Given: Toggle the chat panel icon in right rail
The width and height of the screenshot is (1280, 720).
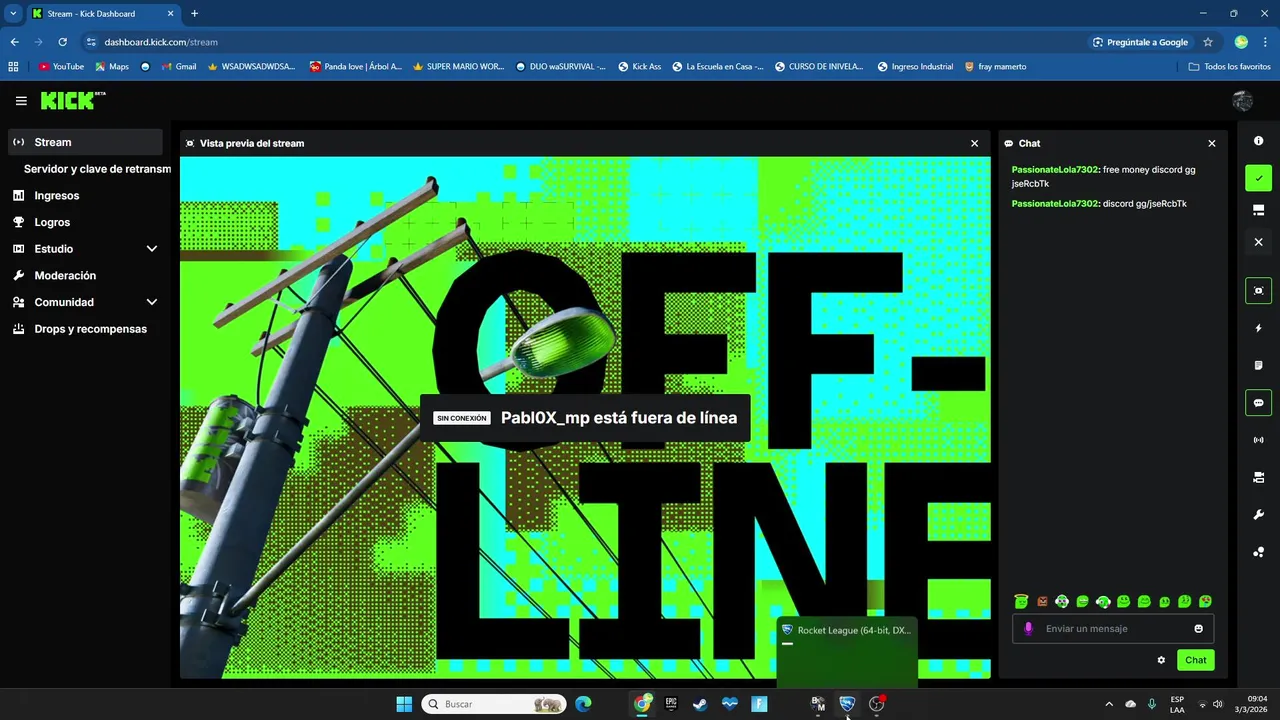Looking at the screenshot, I should (x=1258, y=403).
